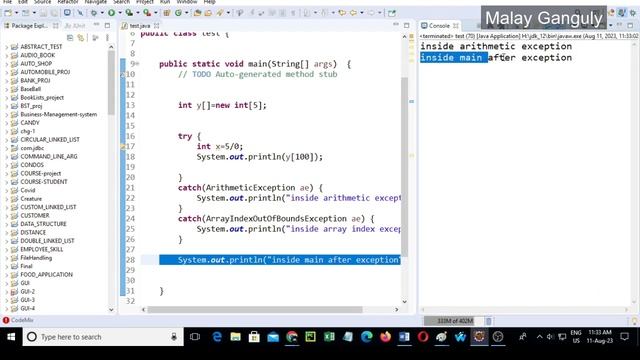This screenshot has height=360, width=640.
Task: Select the EMPLOYEE_SKILL project
Action: 42,249
